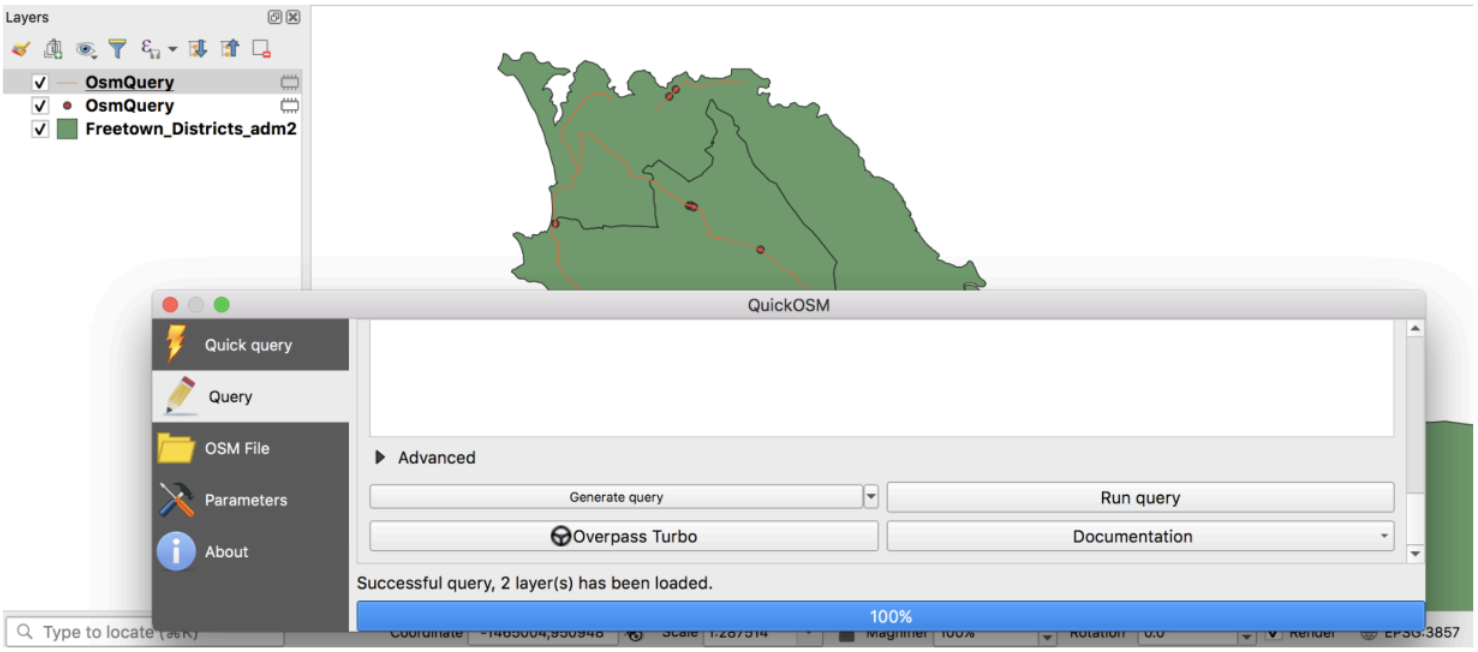Click the 100% progress bar

tap(890, 617)
